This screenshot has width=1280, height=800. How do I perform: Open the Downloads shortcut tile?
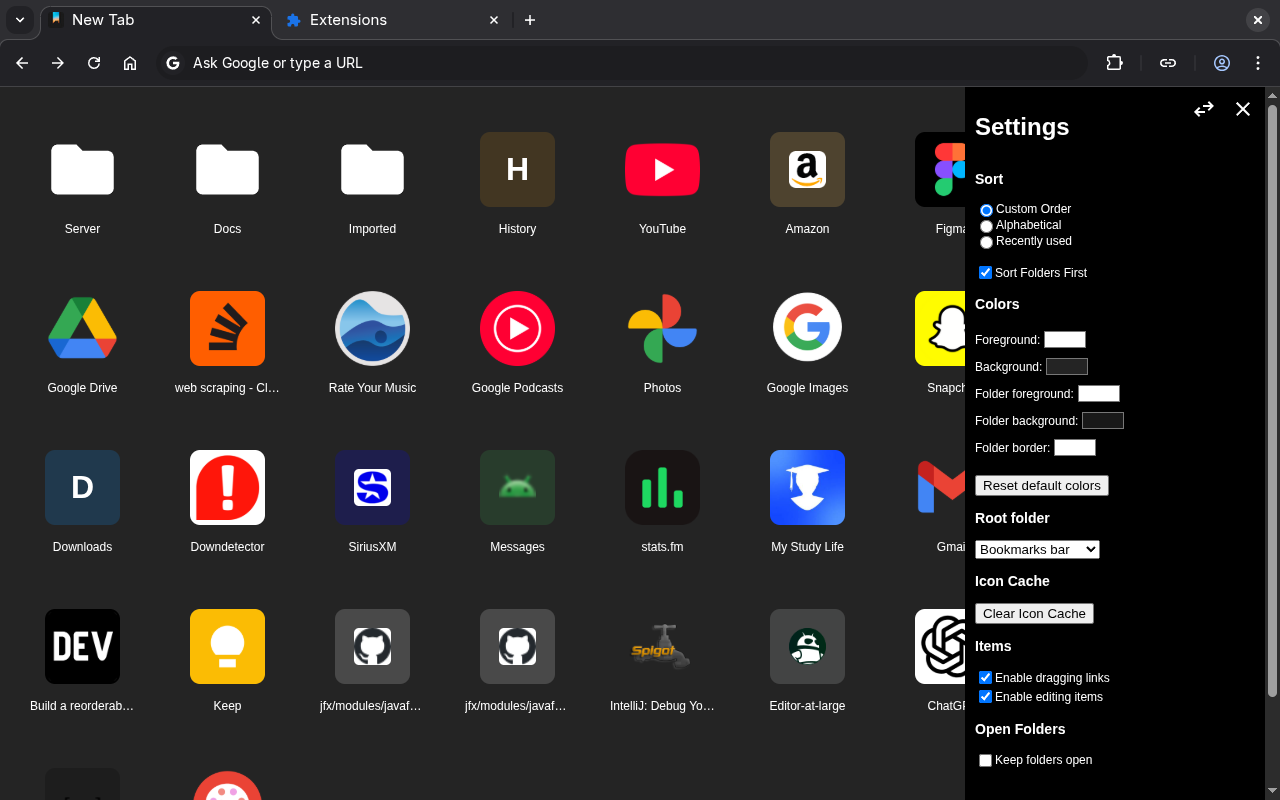click(x=82, y=488)
